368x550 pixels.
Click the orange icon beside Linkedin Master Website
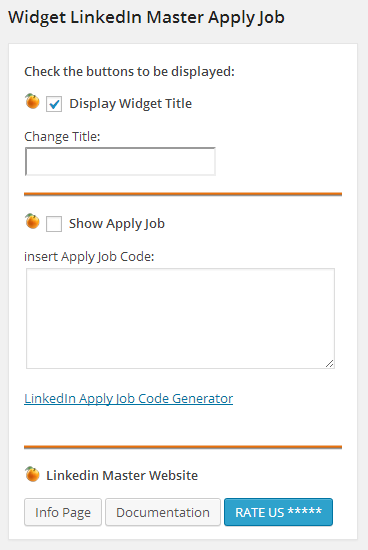[x=32, y=474]
